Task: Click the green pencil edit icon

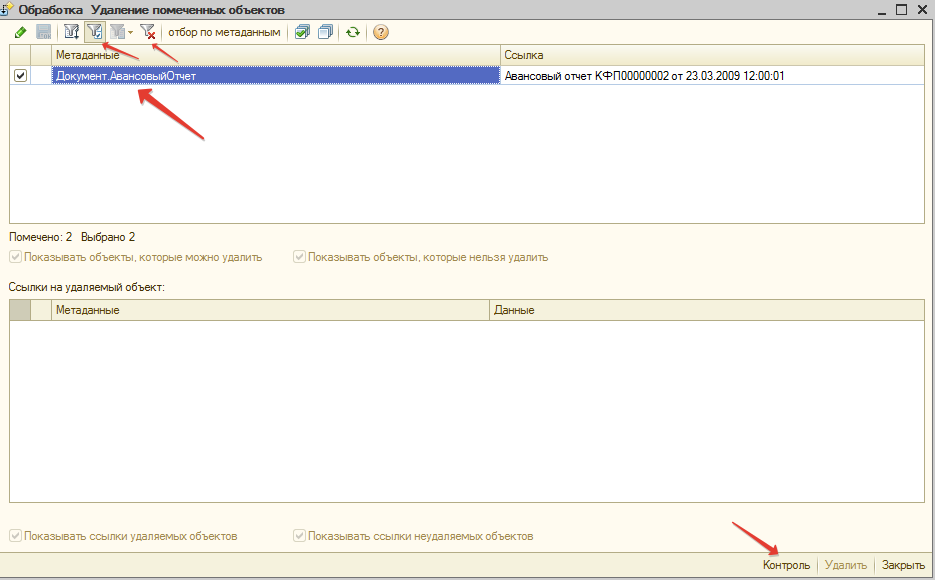Action: [20, 32]
